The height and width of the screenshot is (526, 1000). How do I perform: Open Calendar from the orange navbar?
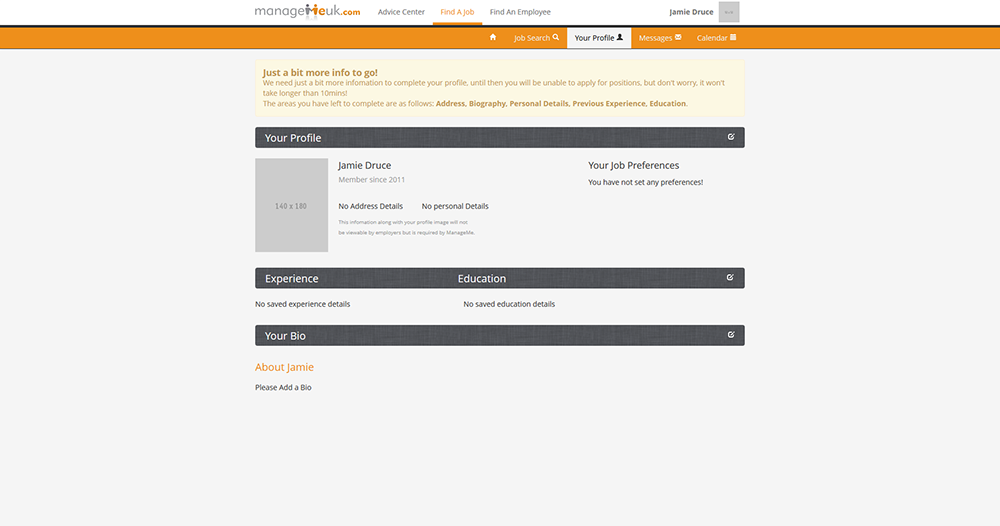pos(716,38)
